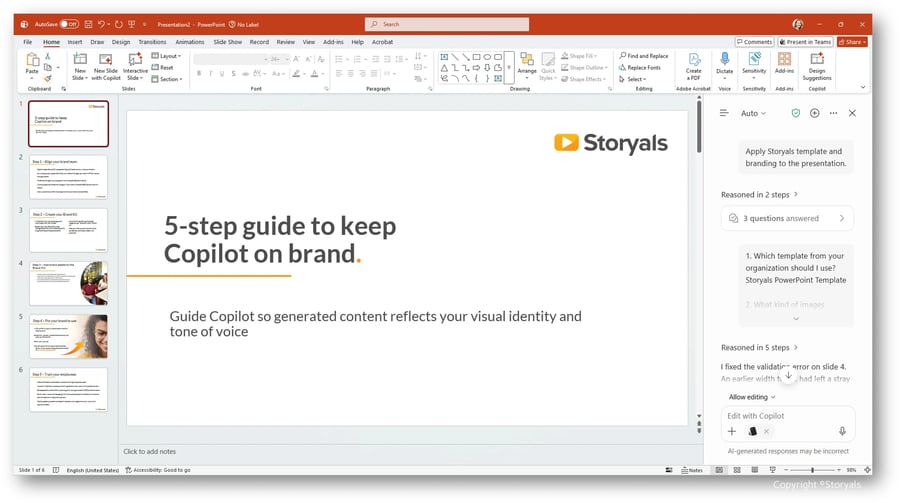Insert a New Slide

click(80, 66)
